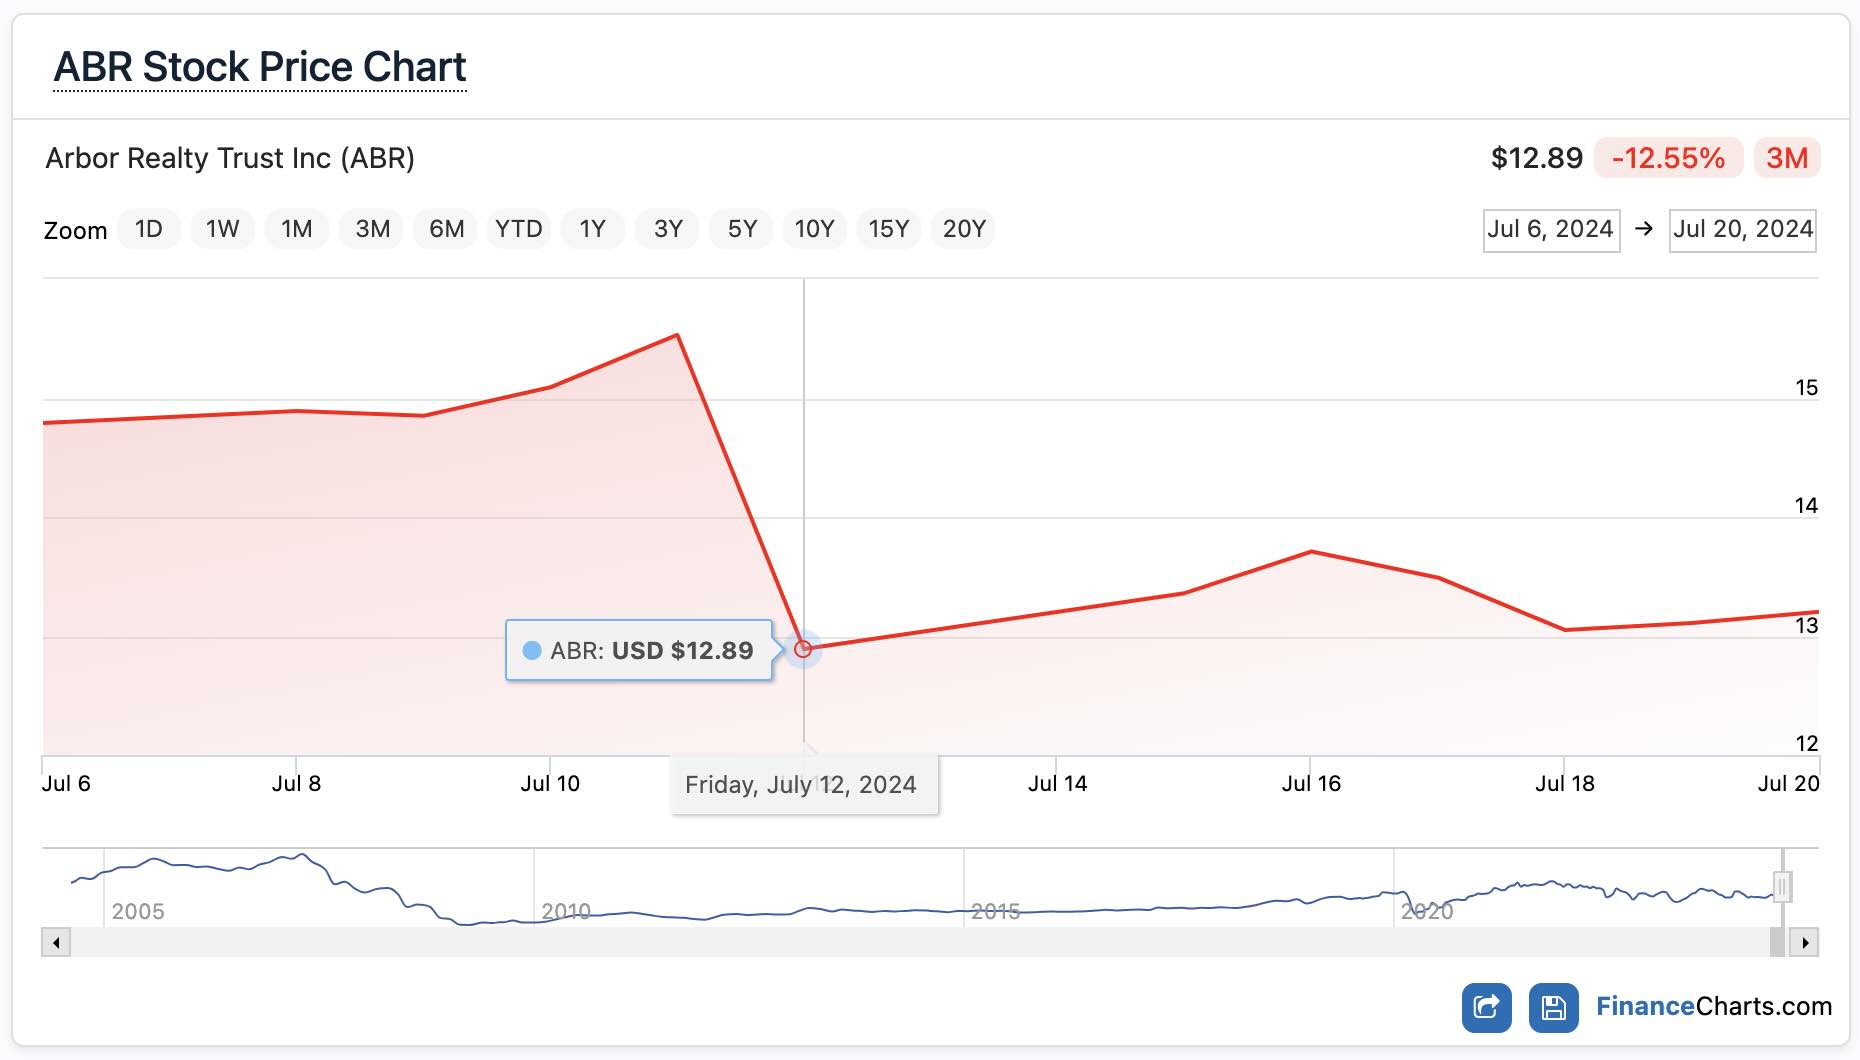Image resolution: width=1860 pixels, height=1060 pixels.
Task: Click the highlighted July 12 data point
Action: (x=803, y=649)
